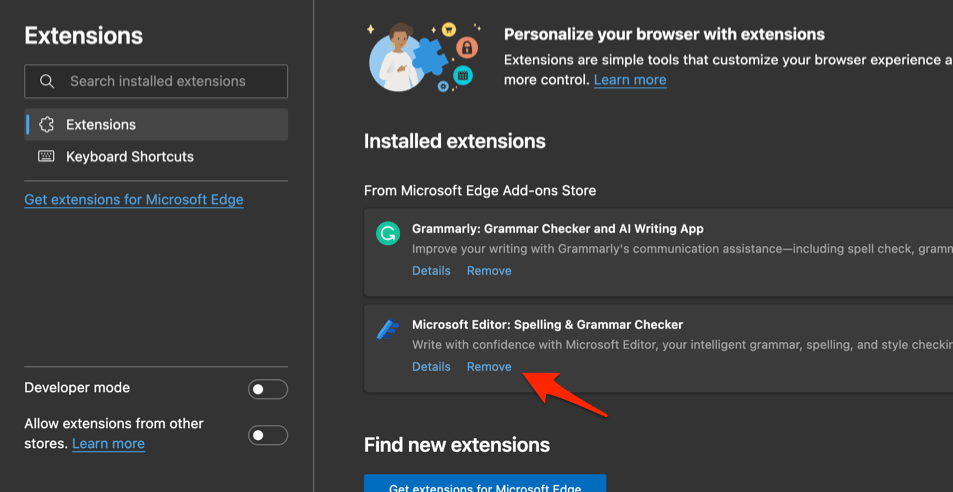Focus the Search installed extensions field
The width and height of the screenshot is (953, 492).
click(x=156, y=81)
